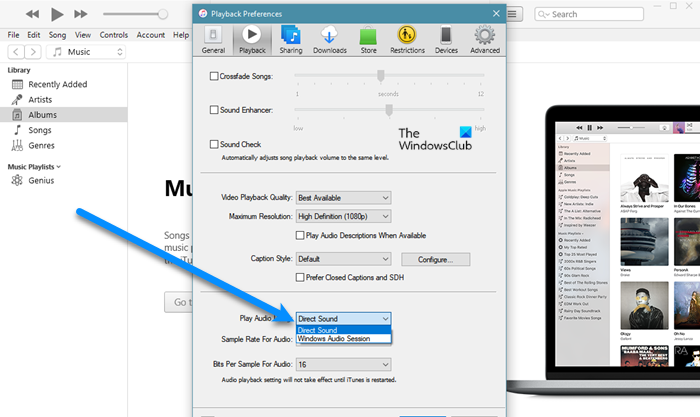The width and height of the screenshot is (700, 417).
Task: Open the View menu
Action: [83, 35]
